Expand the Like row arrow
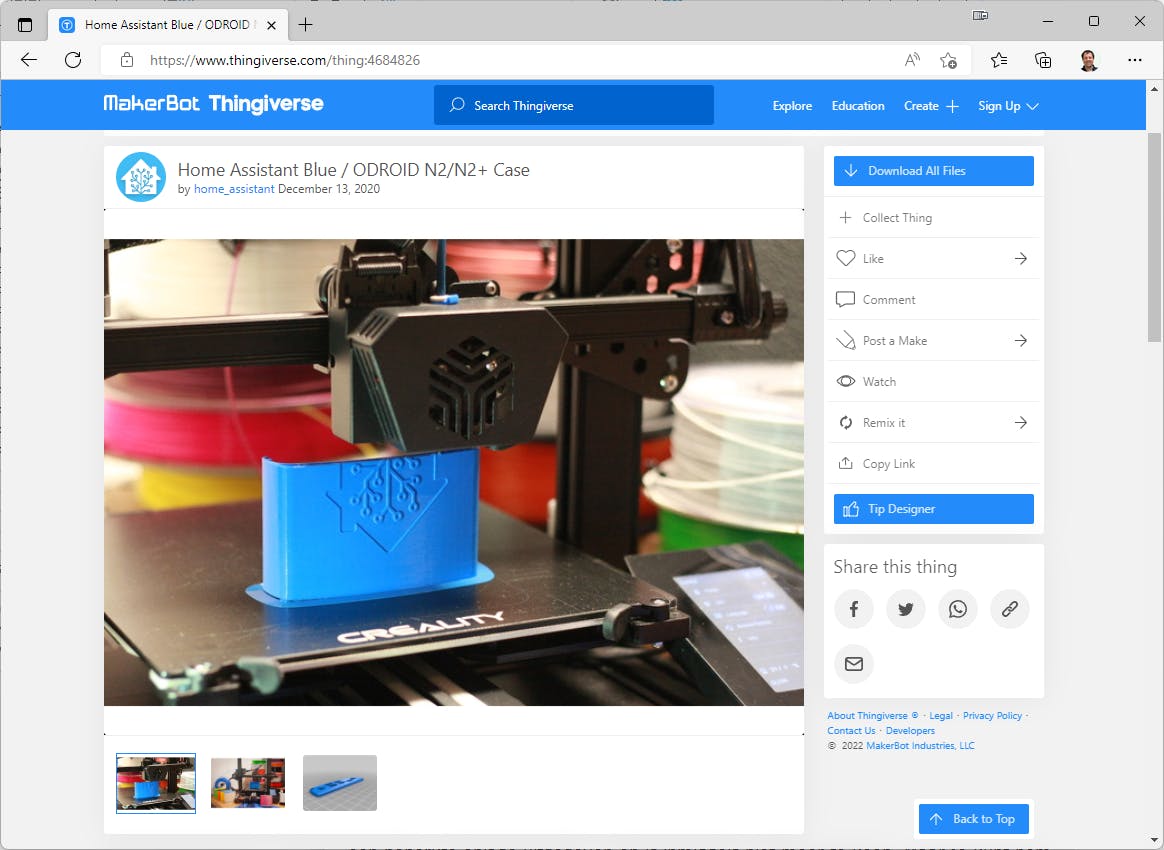Viewport: 1164px width, 850px height. click(x=1021, y=258)
